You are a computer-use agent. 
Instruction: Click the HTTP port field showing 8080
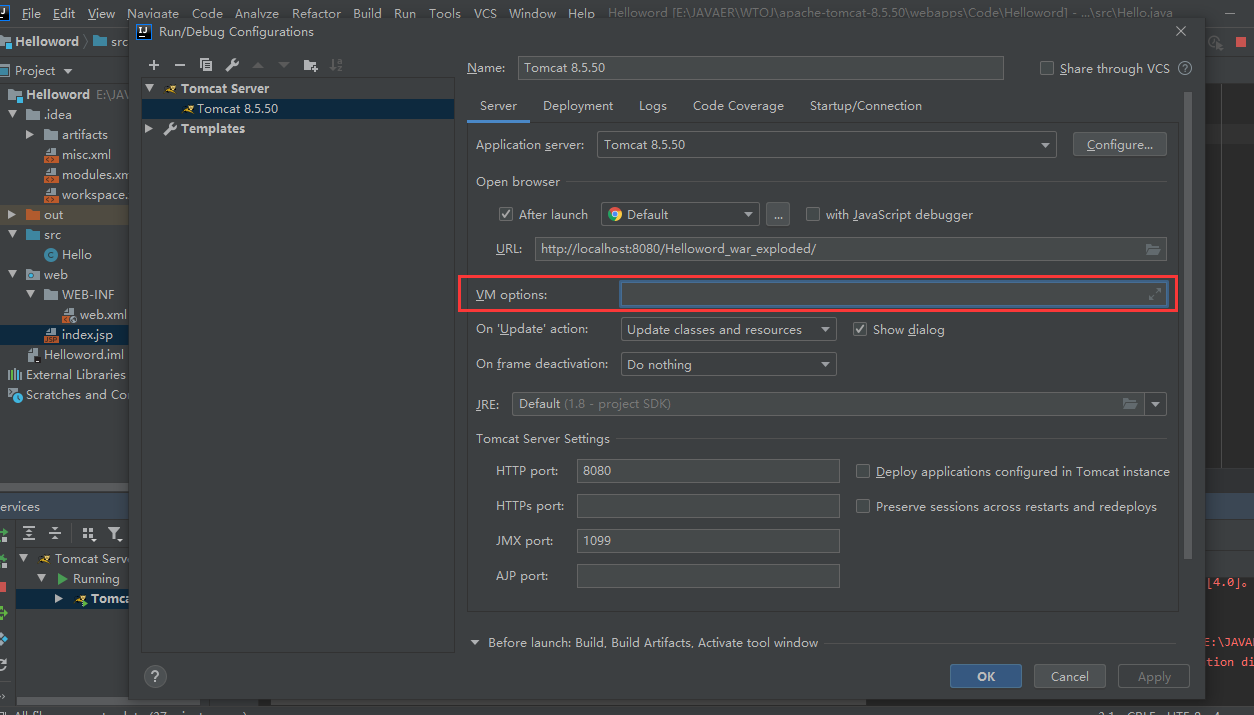pos(708,471)
